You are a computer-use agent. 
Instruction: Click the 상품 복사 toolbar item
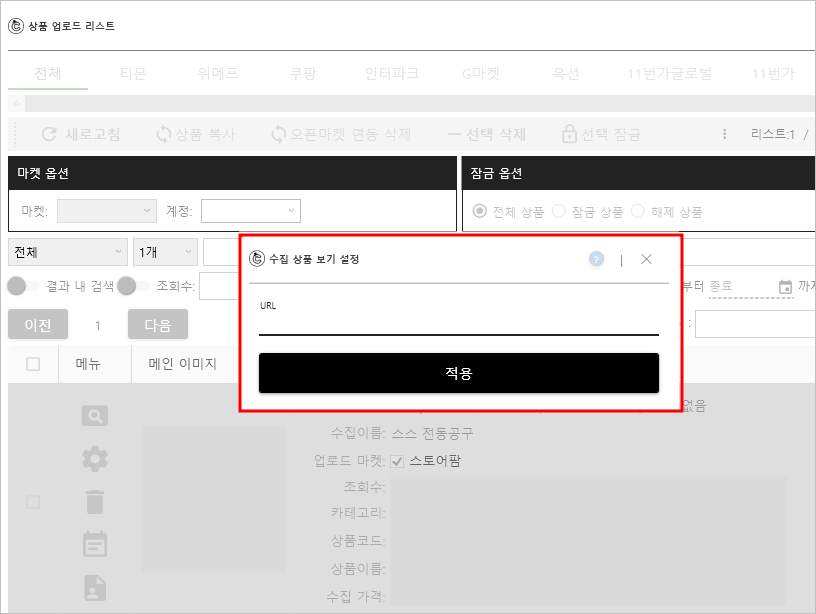(x=196, y=134)
